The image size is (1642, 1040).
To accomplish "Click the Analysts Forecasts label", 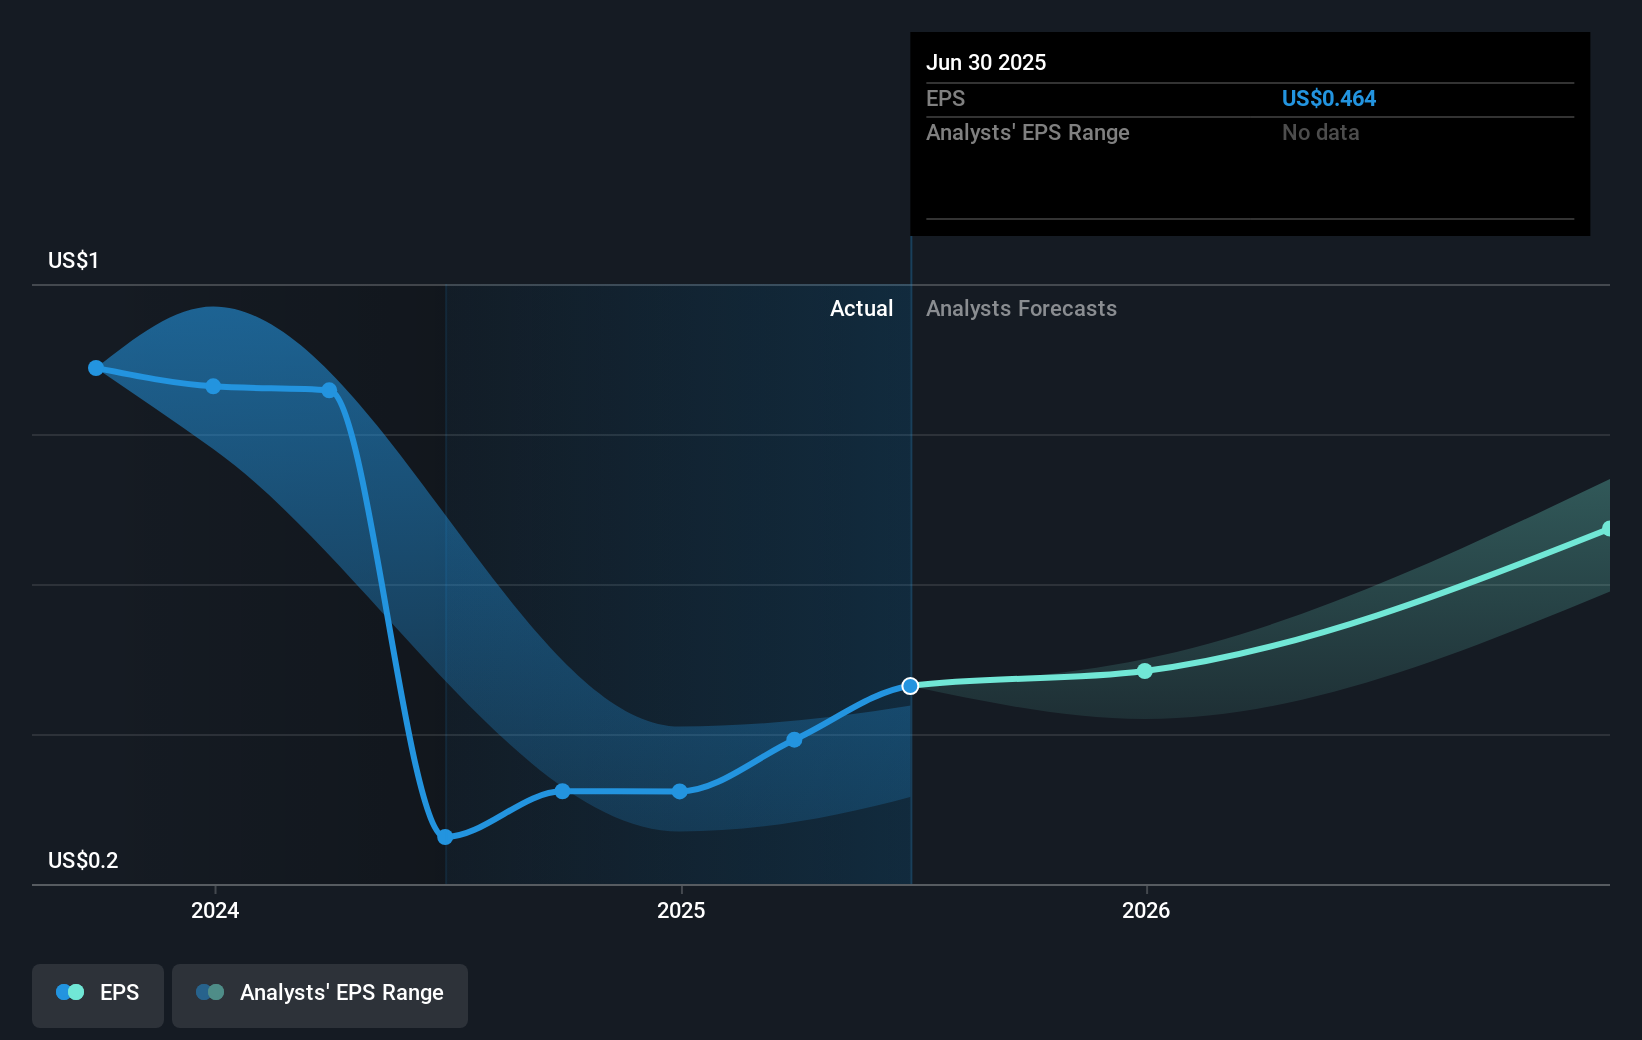I will [x=1021, y=309].
